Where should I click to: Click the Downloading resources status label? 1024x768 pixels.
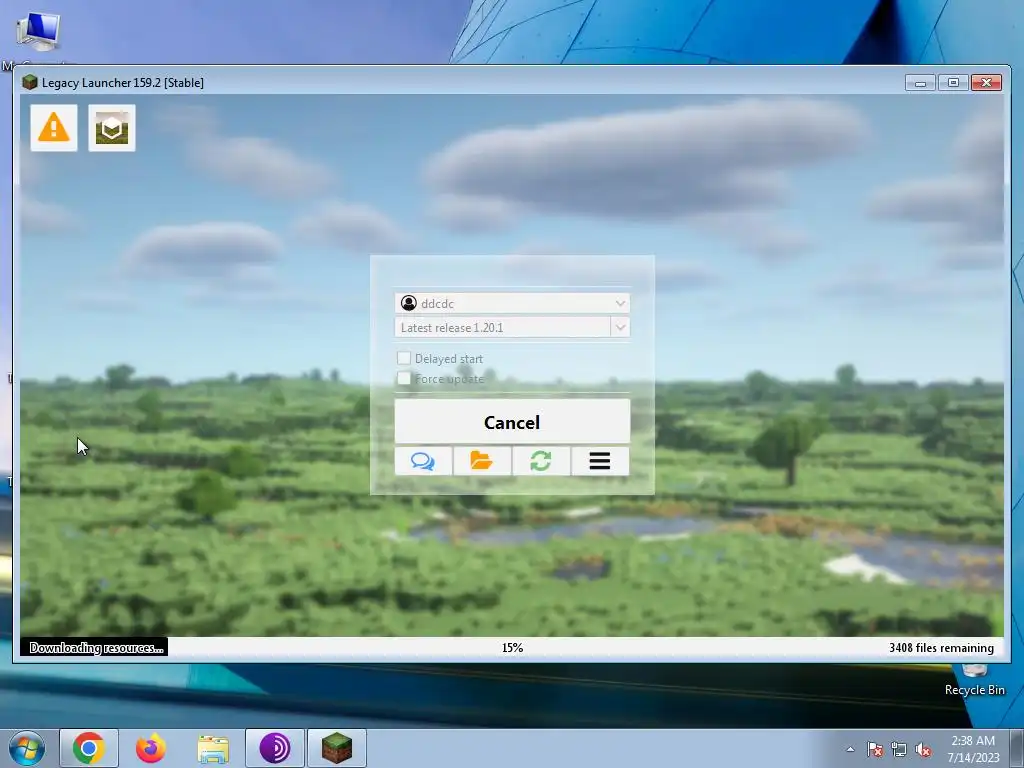point(96,647)
